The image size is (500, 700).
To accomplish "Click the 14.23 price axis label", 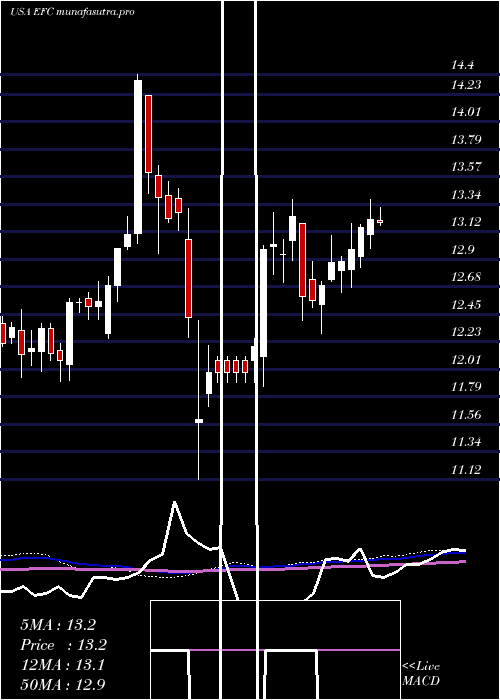I will tap(466, 84).
